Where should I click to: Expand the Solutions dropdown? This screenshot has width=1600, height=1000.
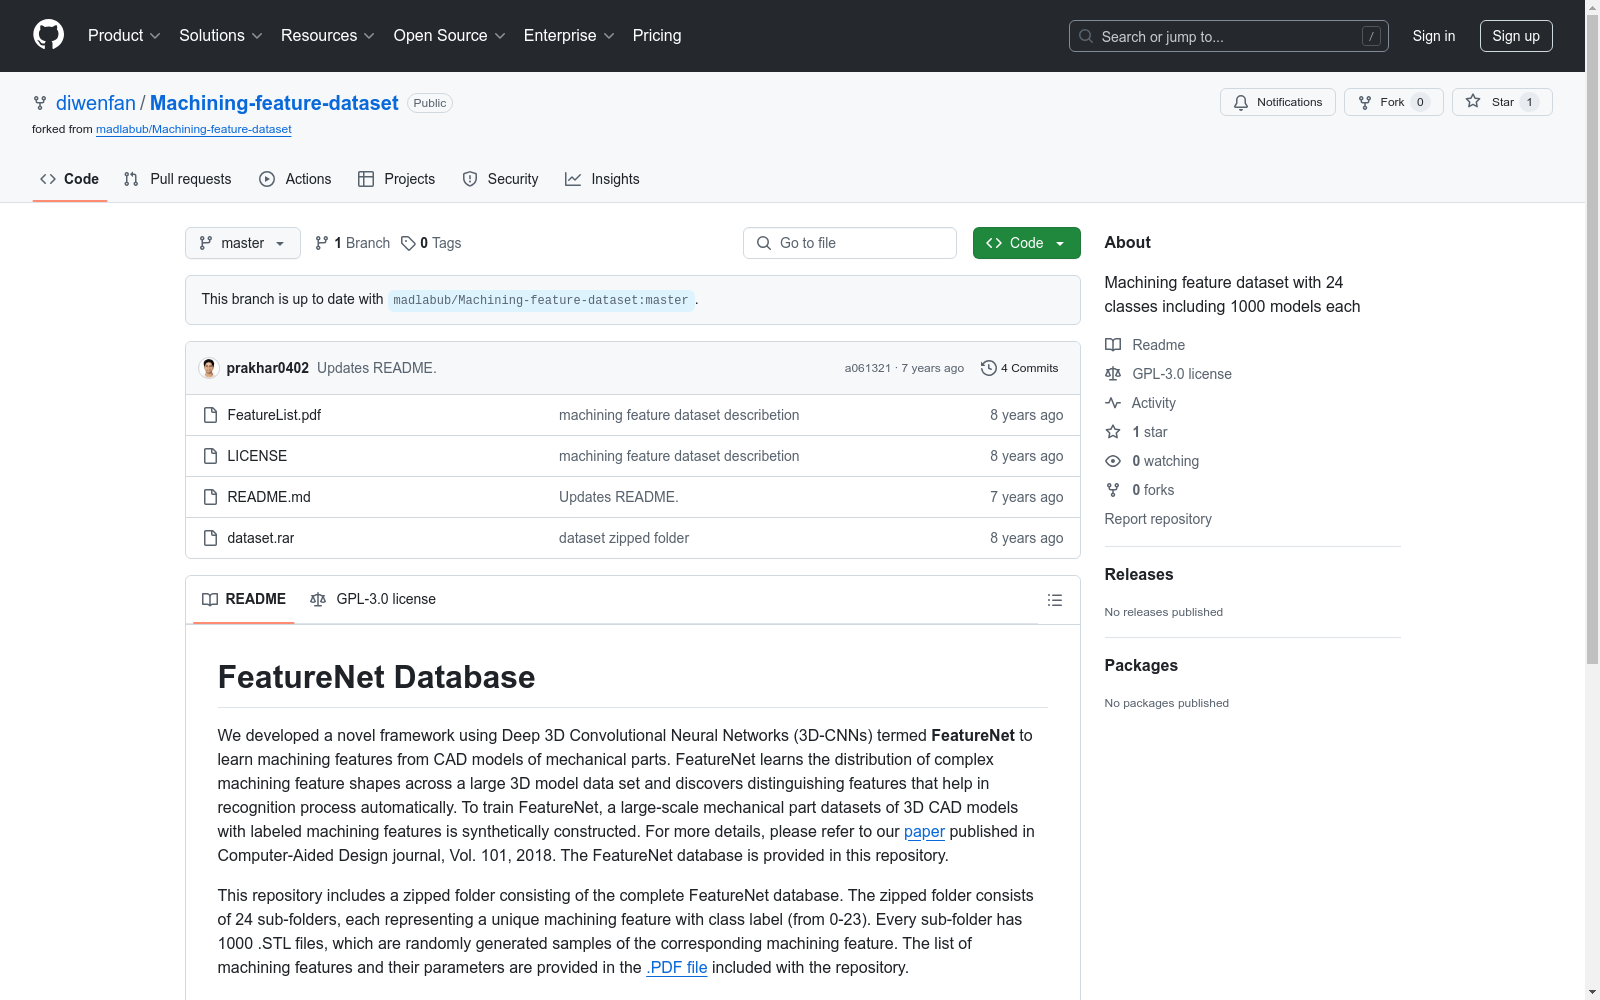(221, 35)
